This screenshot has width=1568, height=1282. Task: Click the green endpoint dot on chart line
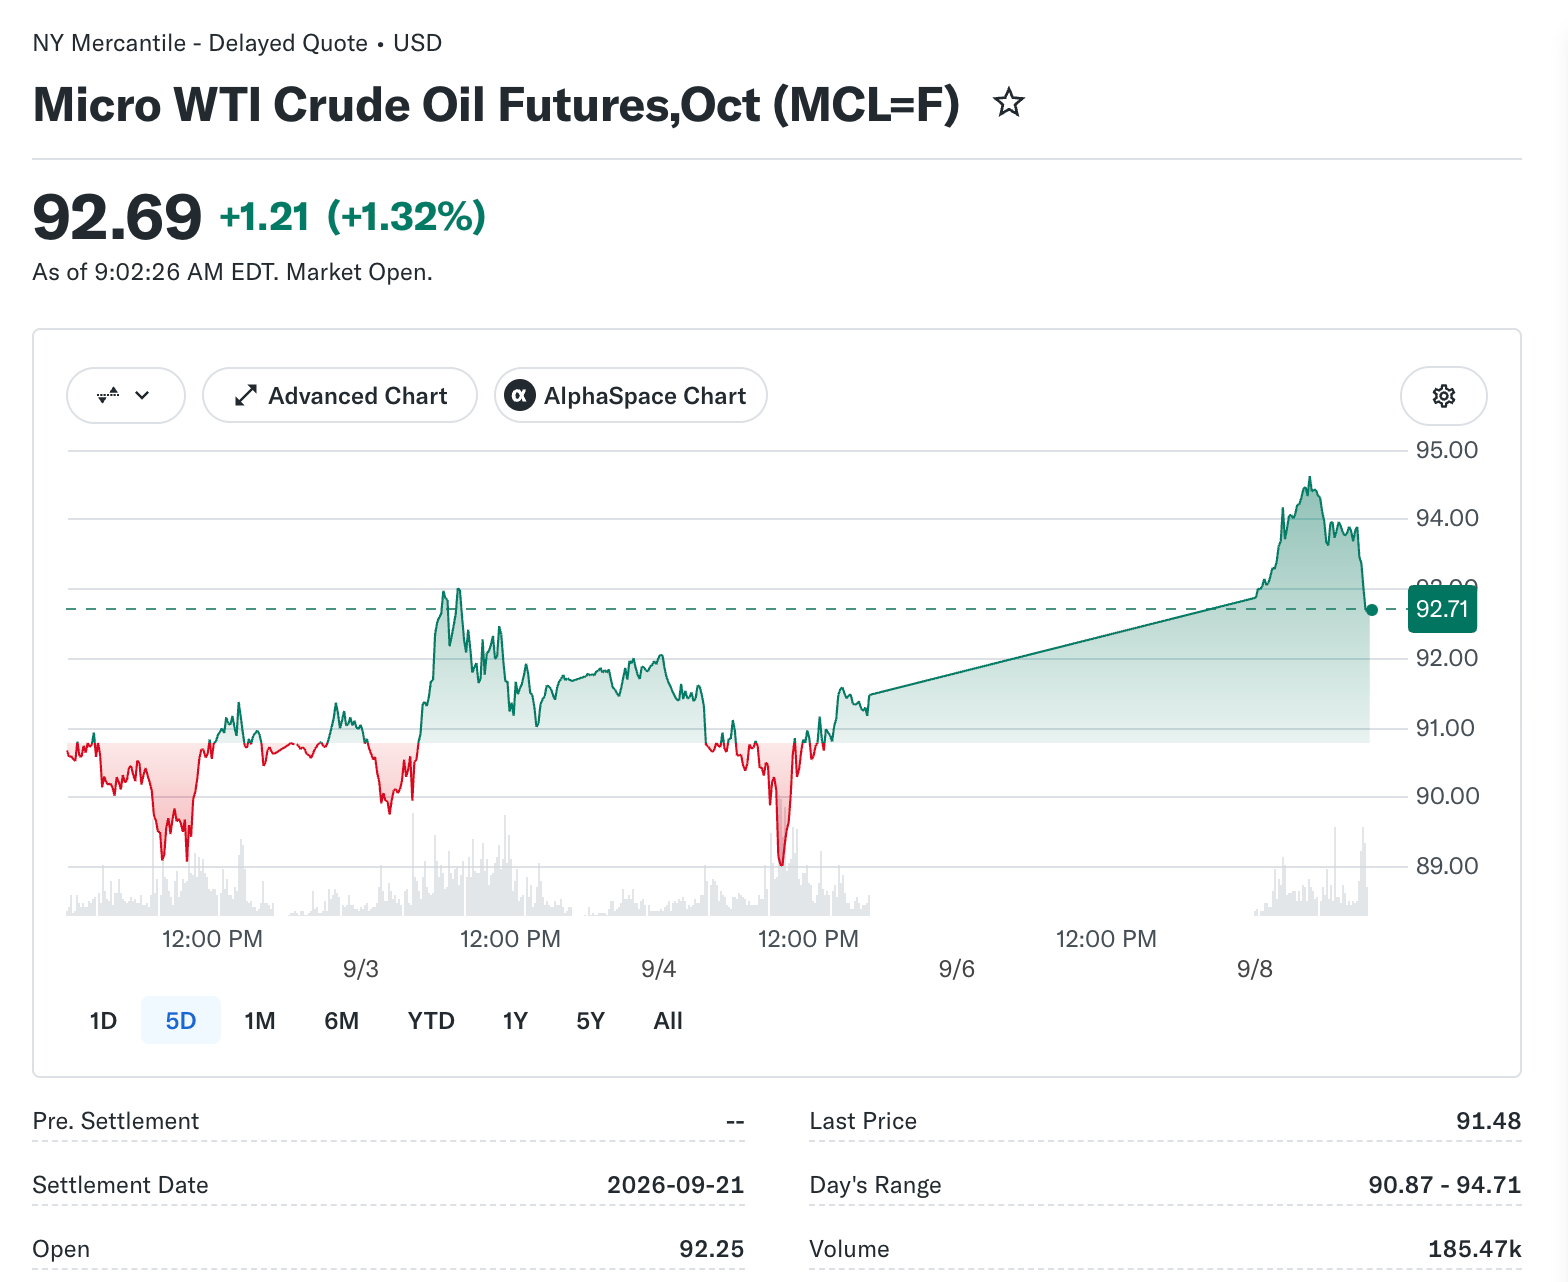tap(1372, 610)
